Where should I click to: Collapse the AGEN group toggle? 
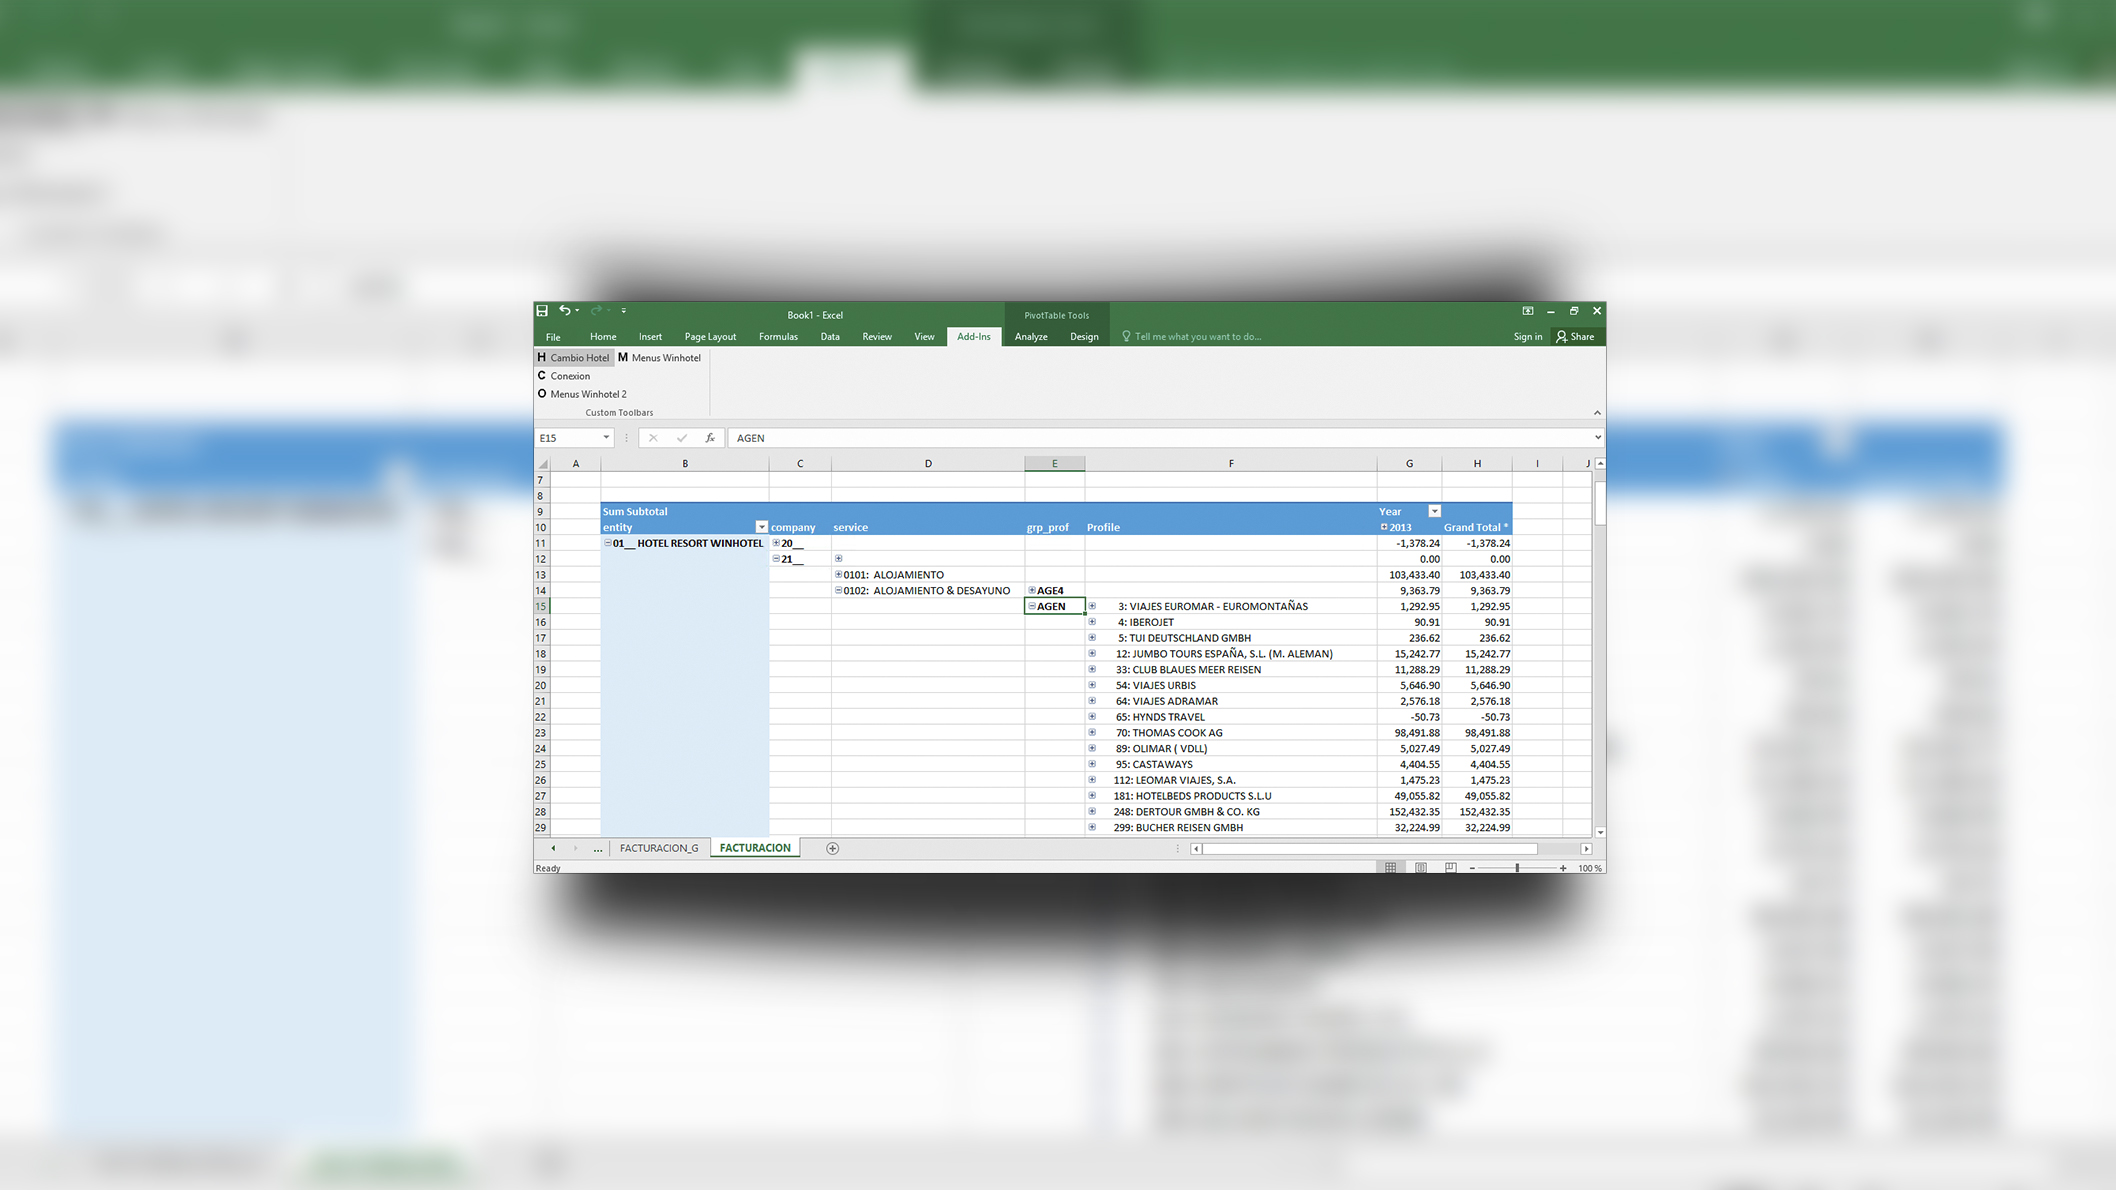click(1032, 606)
